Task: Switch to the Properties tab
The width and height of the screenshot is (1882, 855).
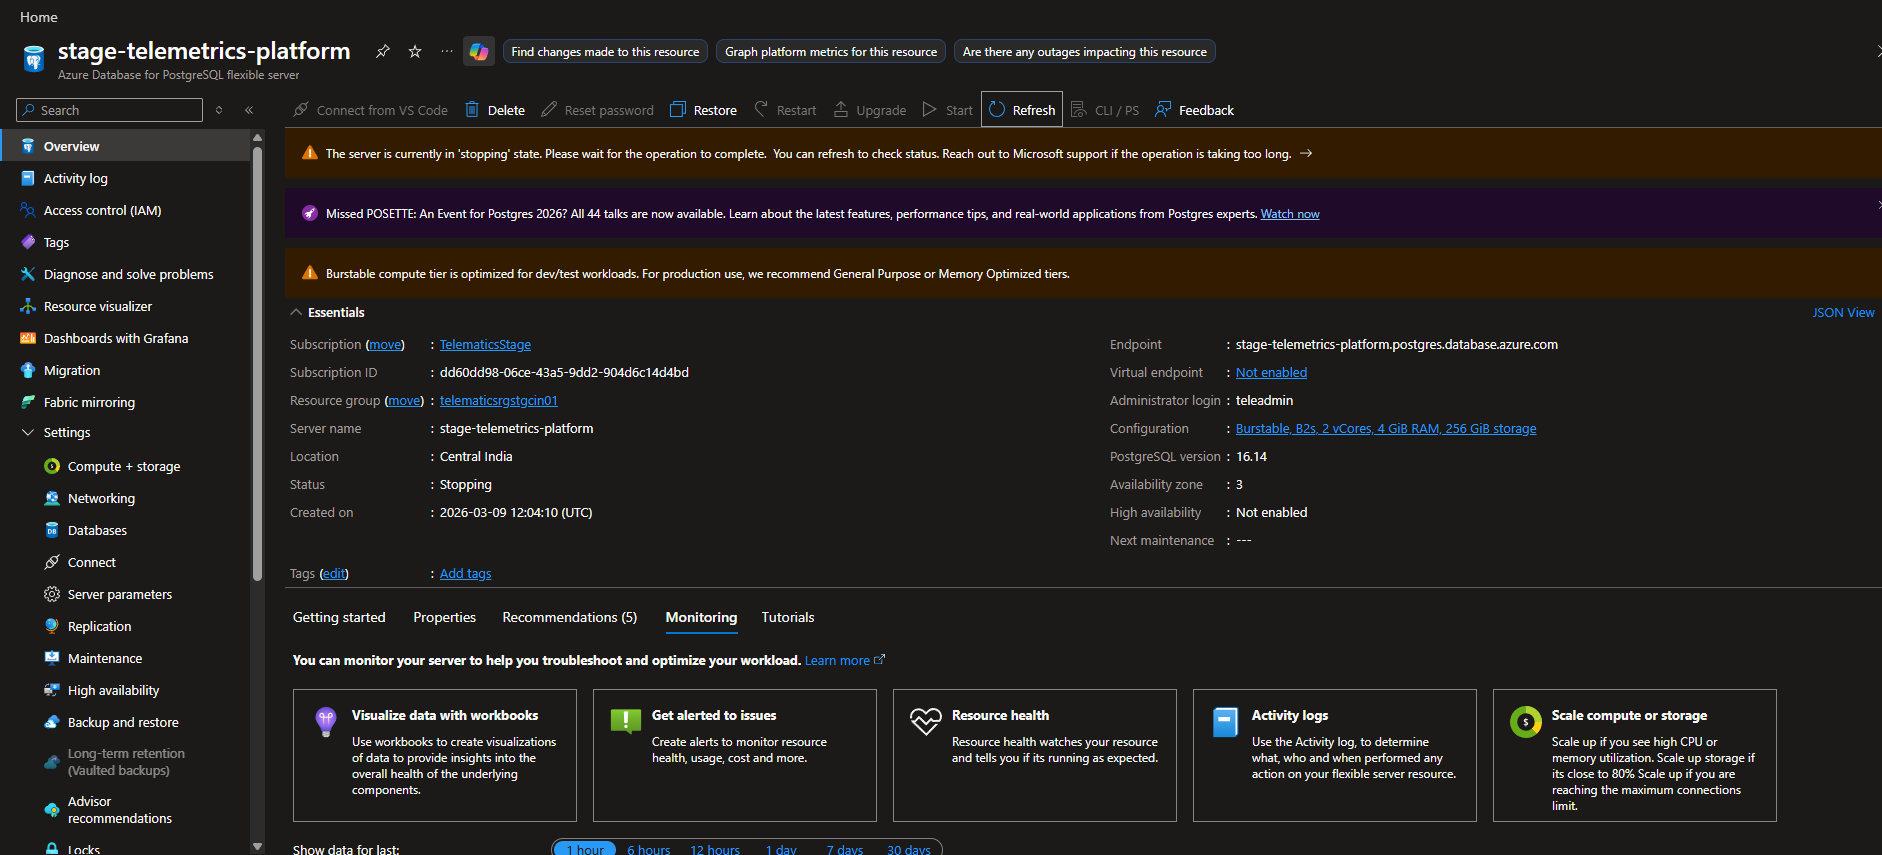Action: click(x=445, y=617)
